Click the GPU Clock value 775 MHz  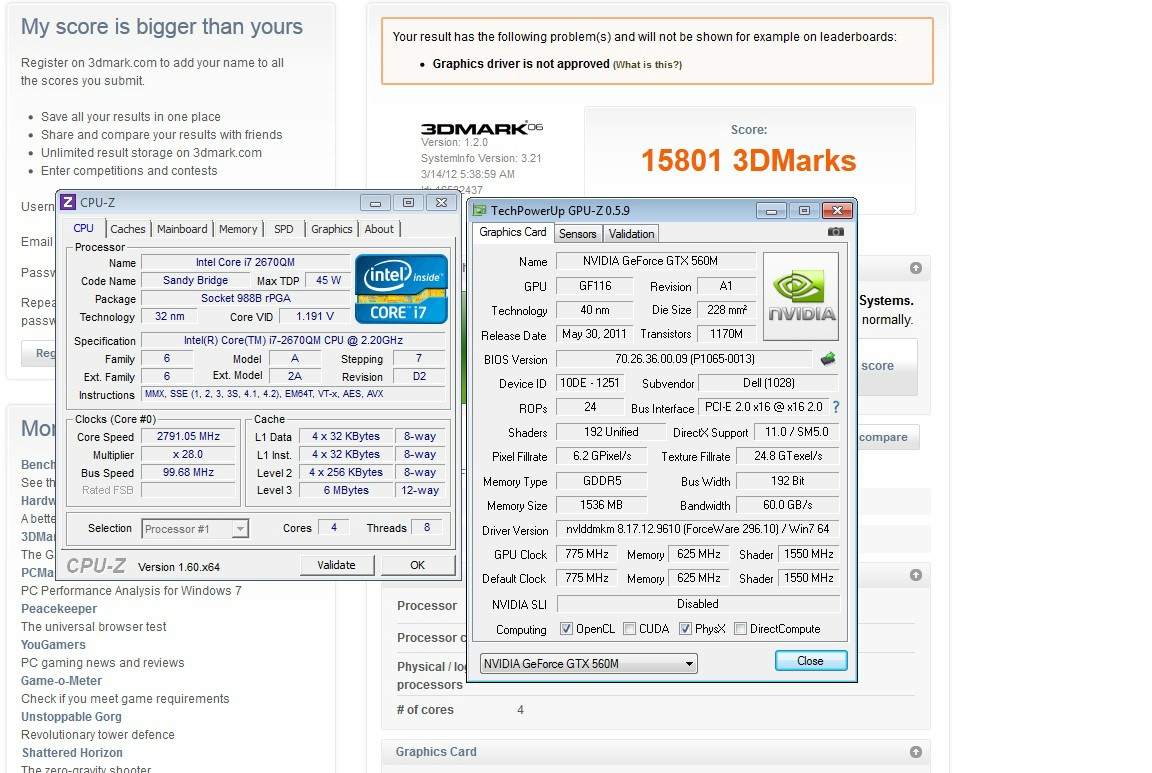587,554
